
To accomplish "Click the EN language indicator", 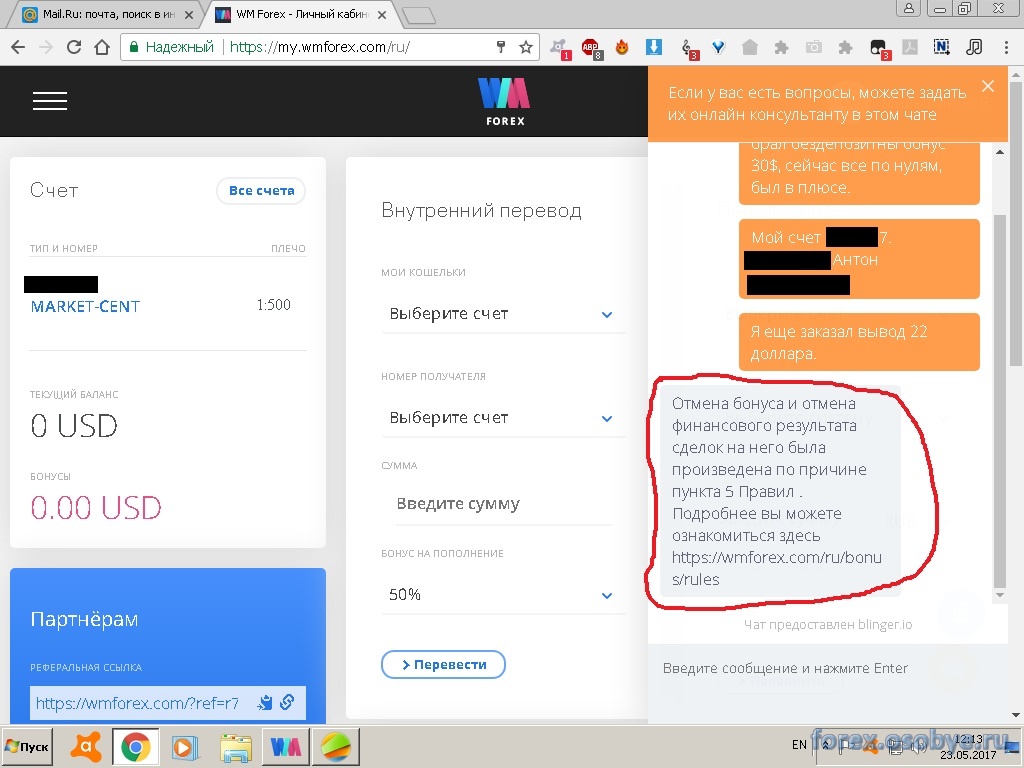I will 799,744.
